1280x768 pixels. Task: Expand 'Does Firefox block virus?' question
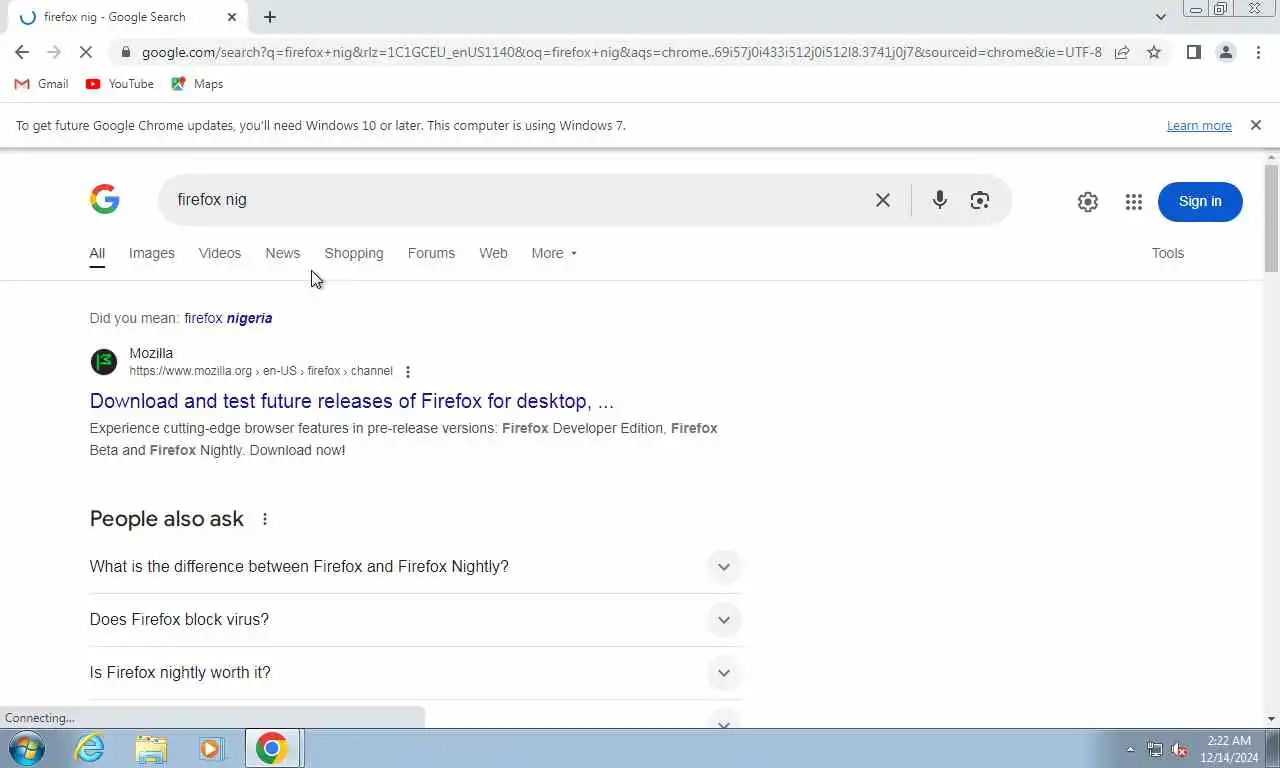(415, 620)
